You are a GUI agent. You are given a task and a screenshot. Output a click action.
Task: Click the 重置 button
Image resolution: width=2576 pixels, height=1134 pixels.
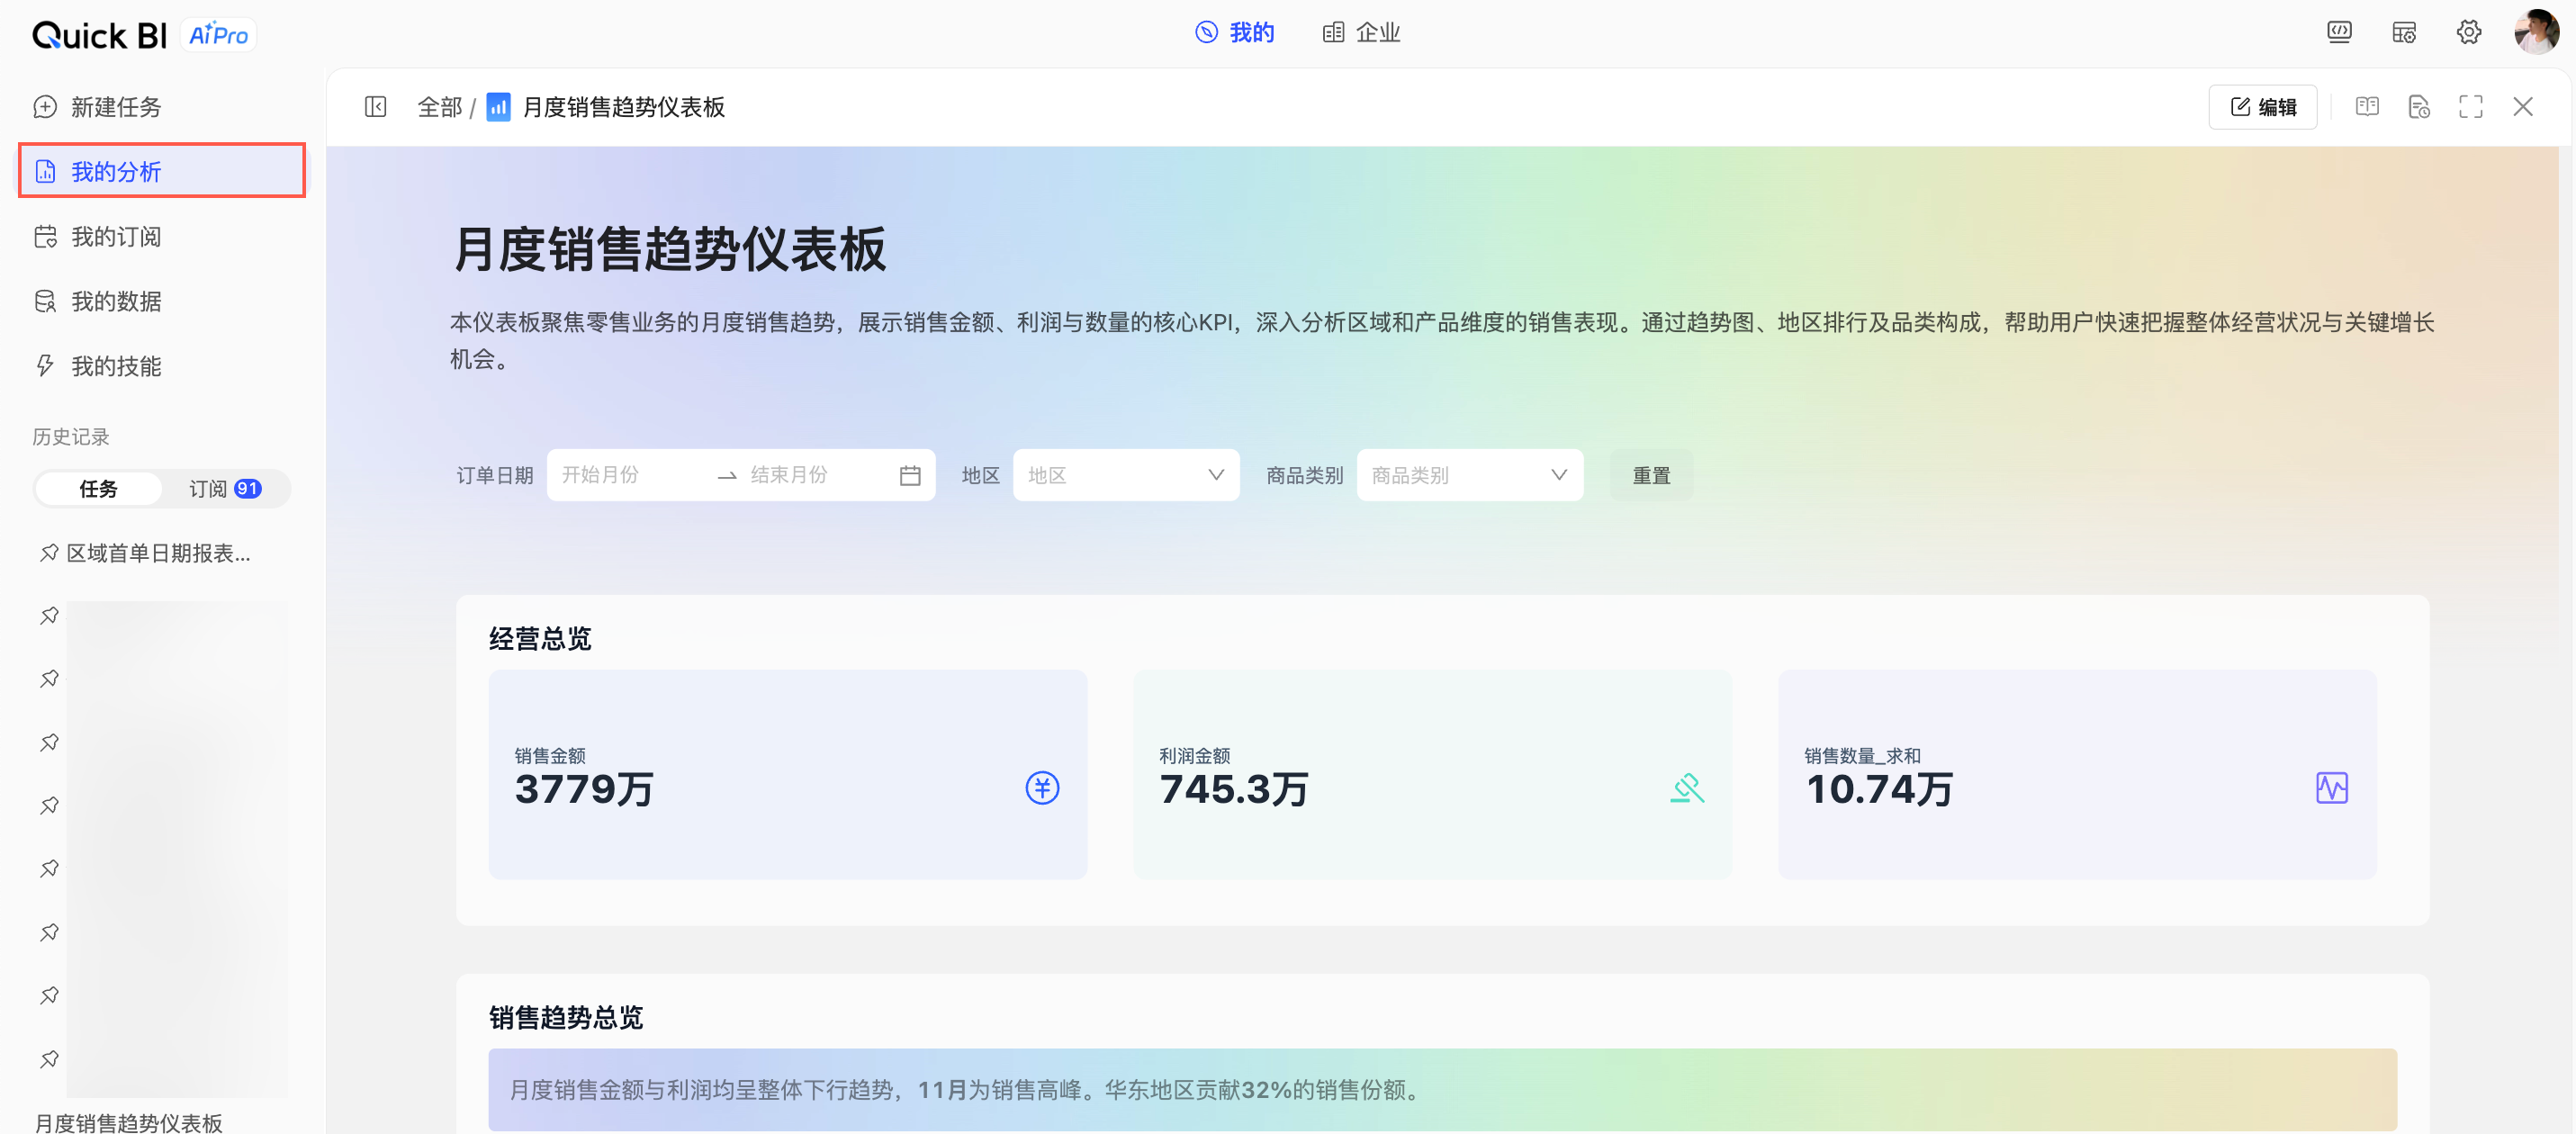(1651, 475)
